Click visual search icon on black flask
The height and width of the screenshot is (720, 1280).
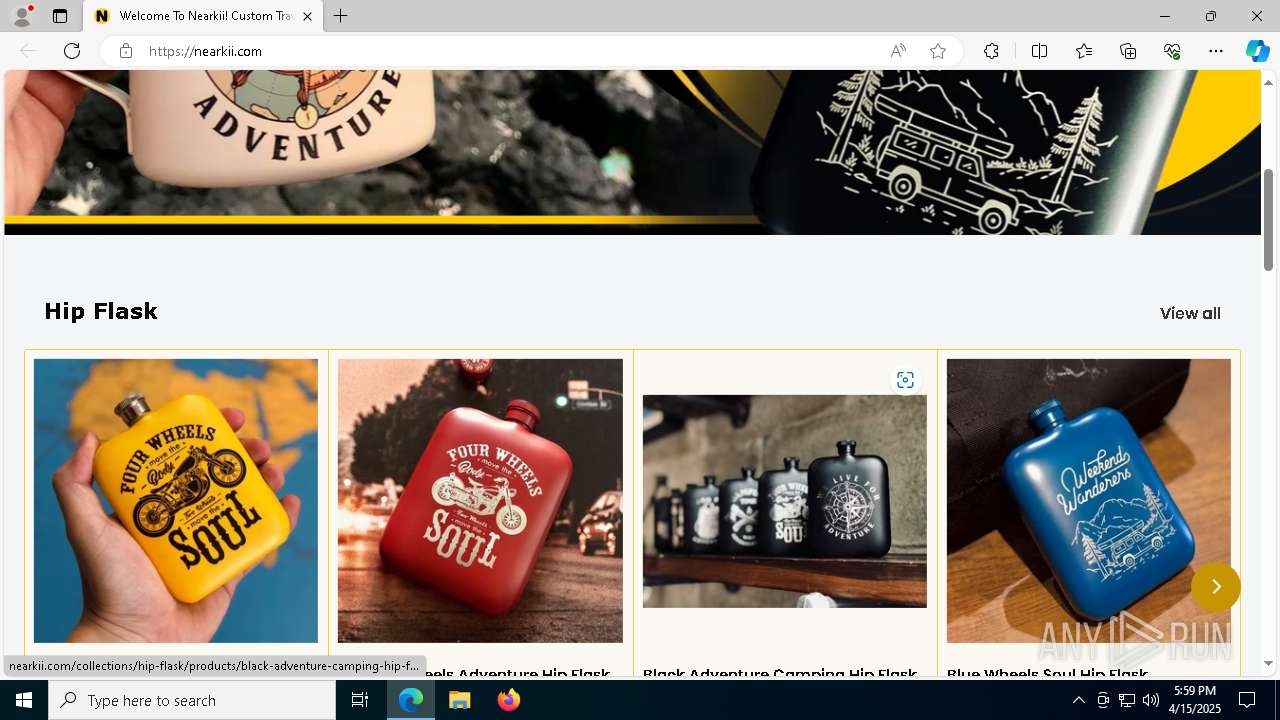[x=905, y=380]
